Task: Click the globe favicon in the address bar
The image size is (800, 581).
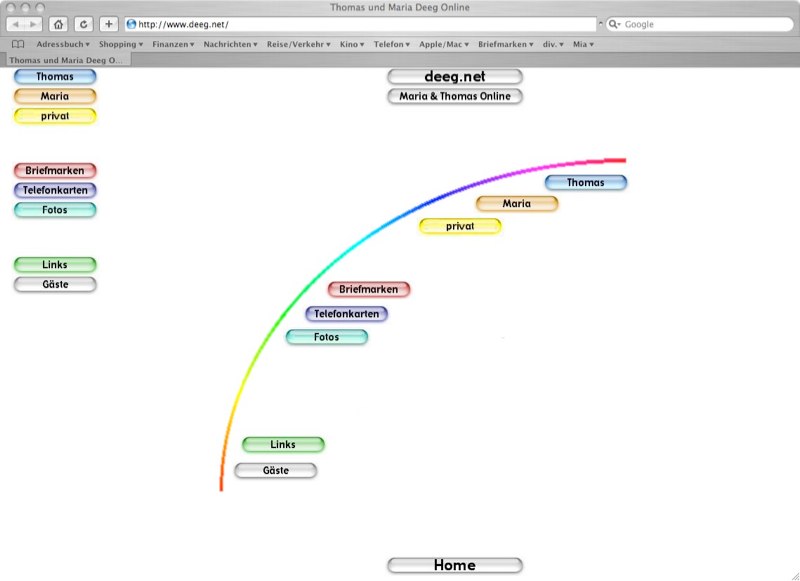Action: [x=131, y=24]
